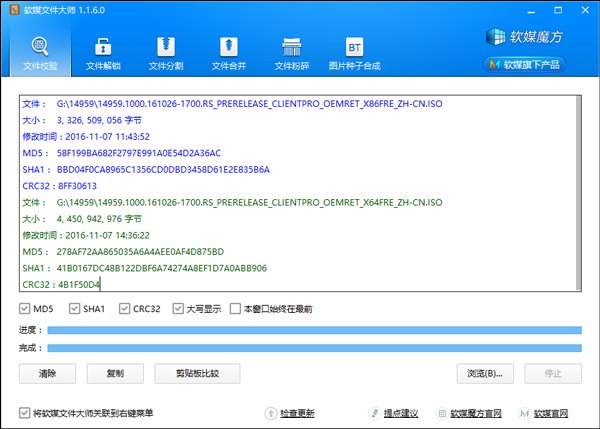This screenshot has height=429, width=600.
Task: Click the MD5 value 278AF72AA865035A6A4AEE0AF4D875BD
Action: pyautogui.click(x=140, y=252)
